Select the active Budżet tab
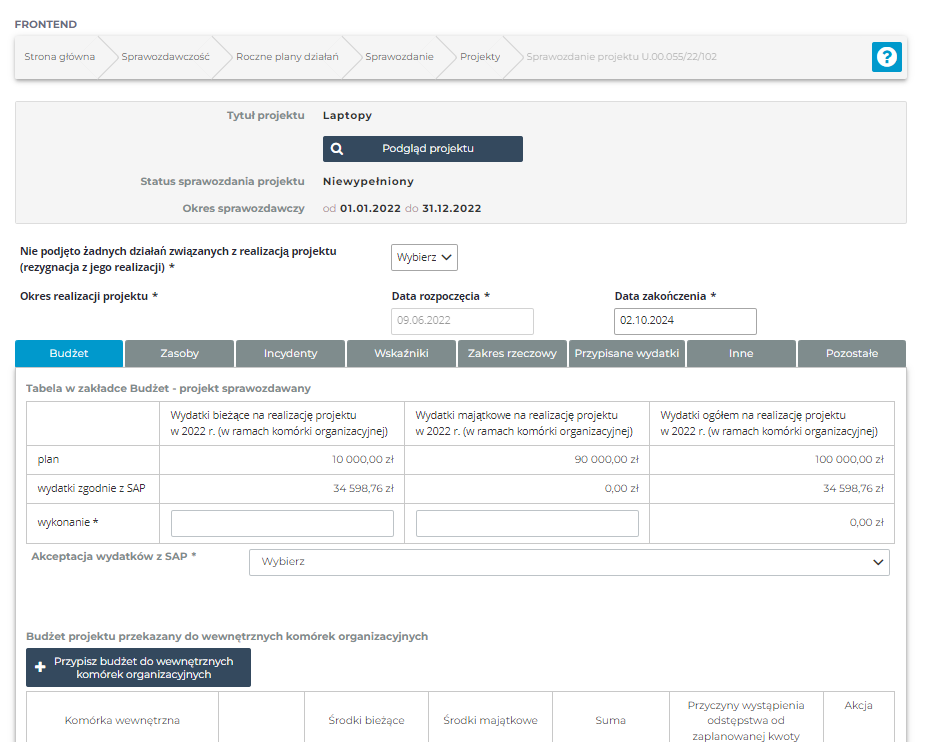The width and height of the screenshot is (927, 742). [69, 353]
